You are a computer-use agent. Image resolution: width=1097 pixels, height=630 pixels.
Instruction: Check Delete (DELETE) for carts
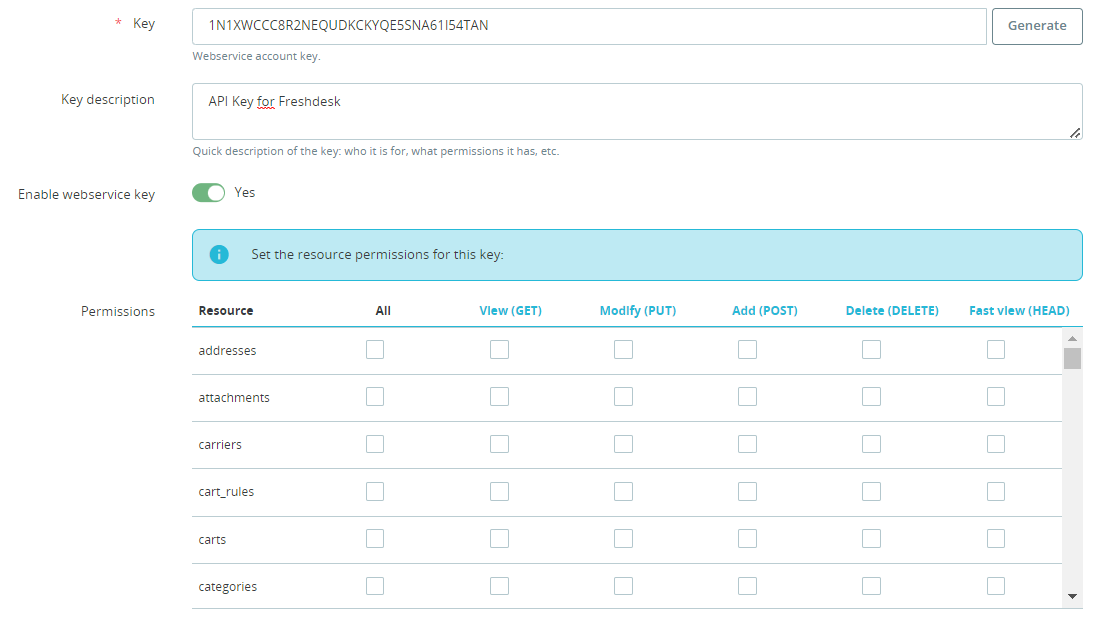tap(871, 539)
